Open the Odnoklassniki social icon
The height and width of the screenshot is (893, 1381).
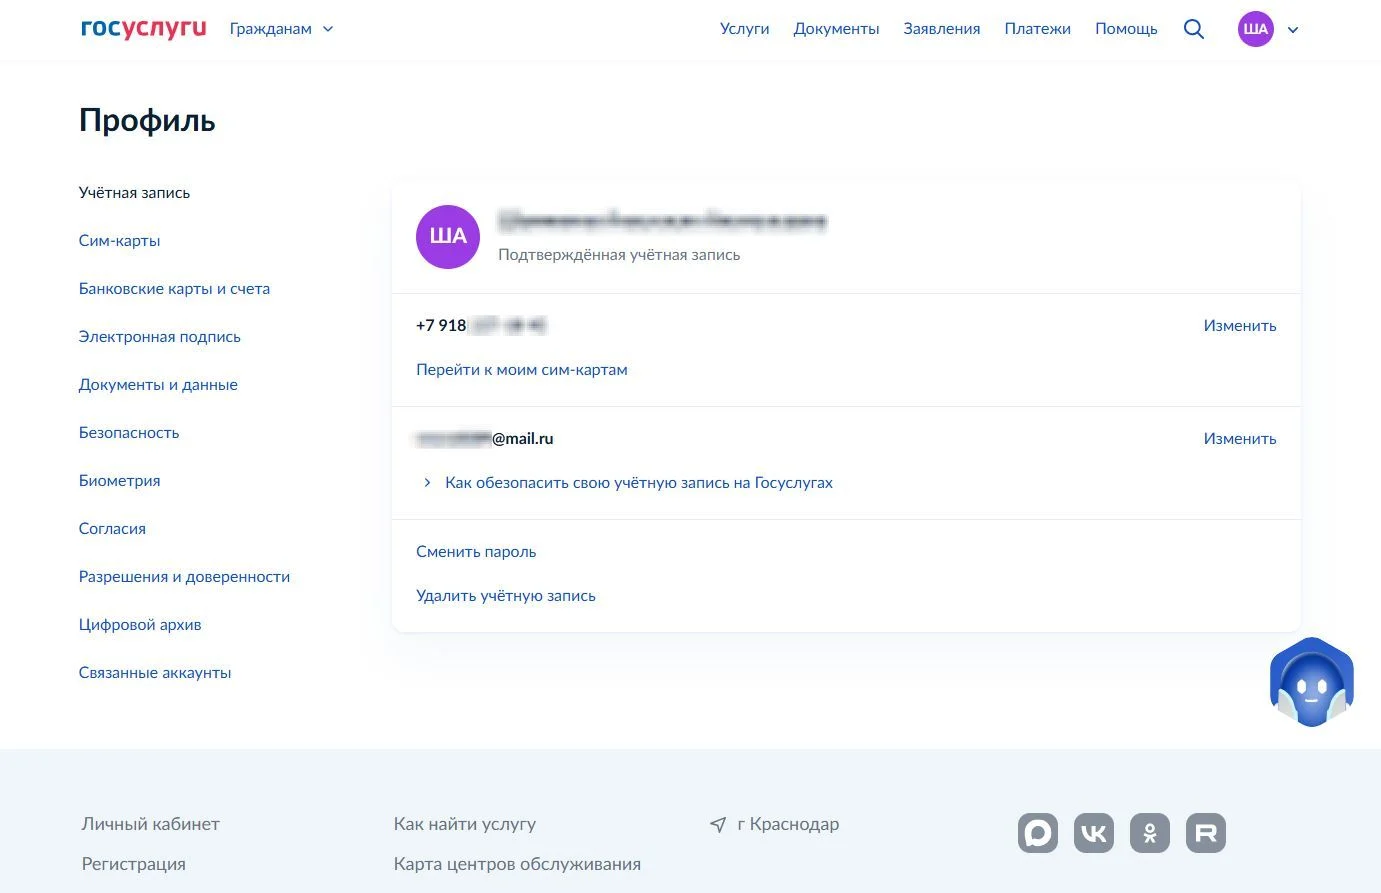click(1150, 833)
